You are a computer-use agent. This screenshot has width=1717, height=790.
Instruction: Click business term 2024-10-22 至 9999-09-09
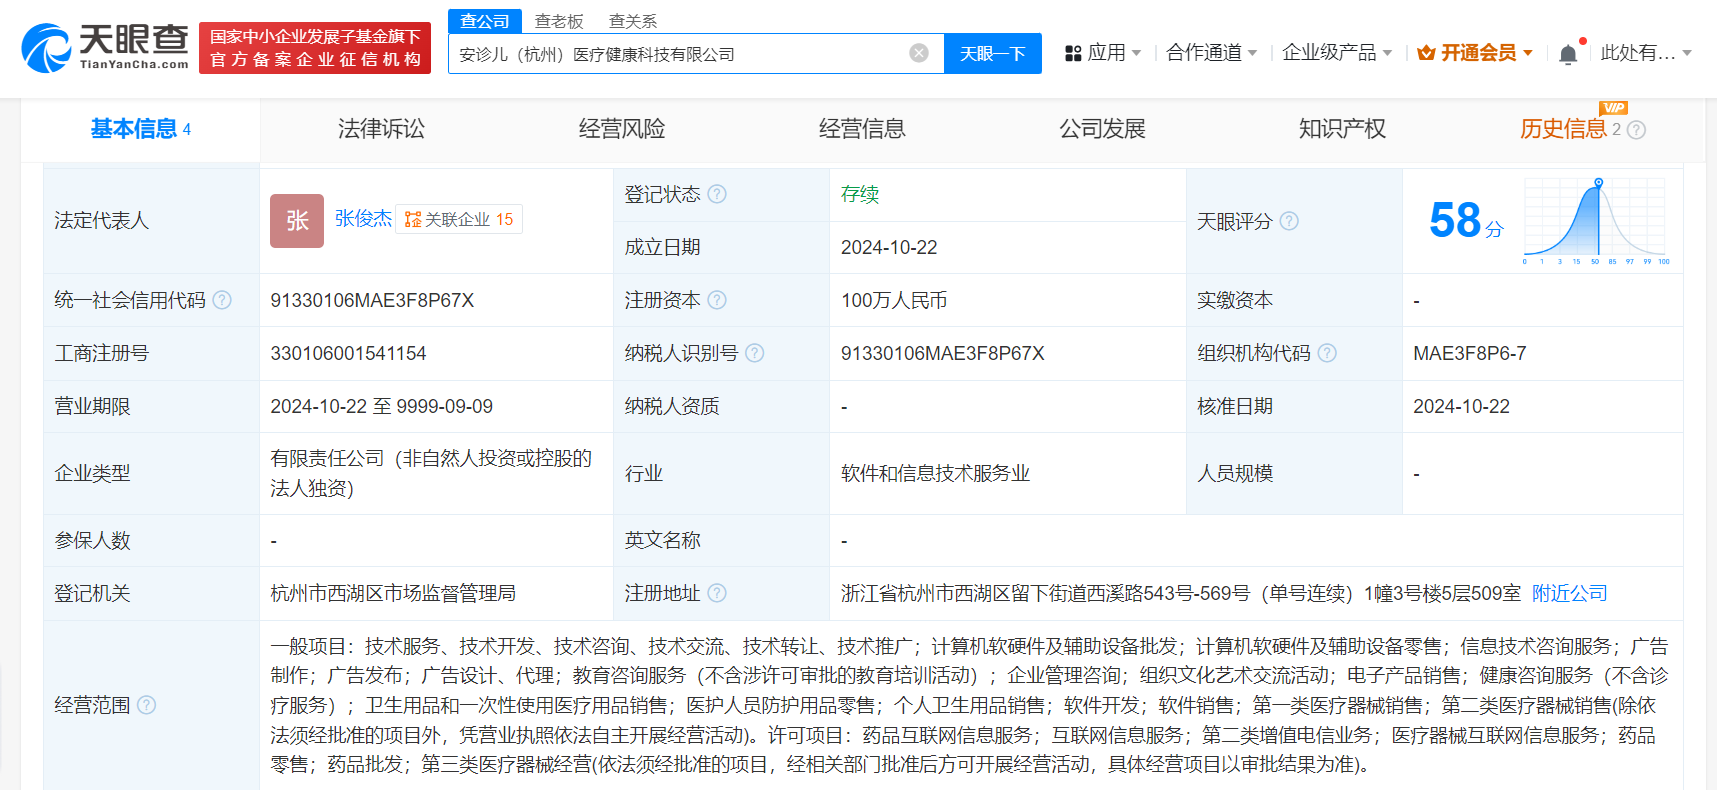tap(381, 406)
